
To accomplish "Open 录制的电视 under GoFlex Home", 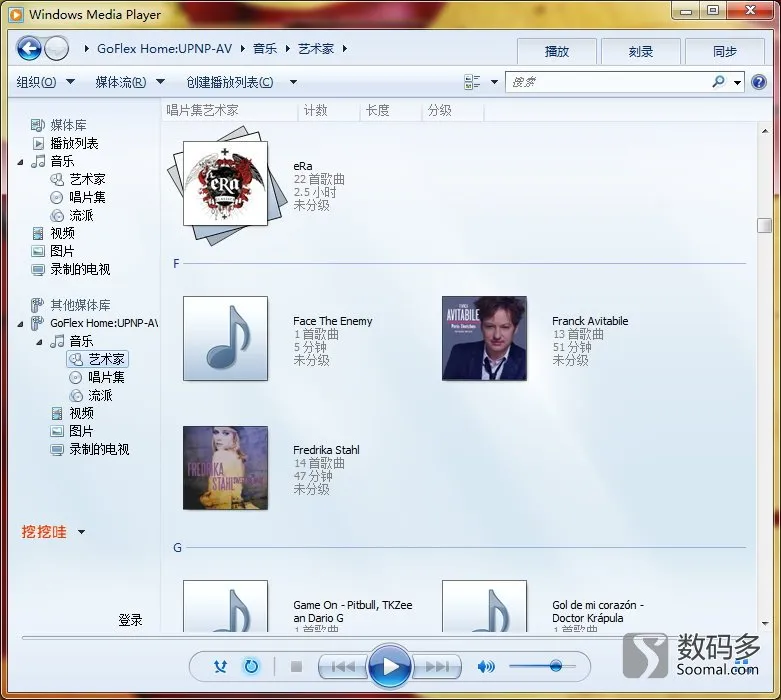I will (x=99, y=449).
